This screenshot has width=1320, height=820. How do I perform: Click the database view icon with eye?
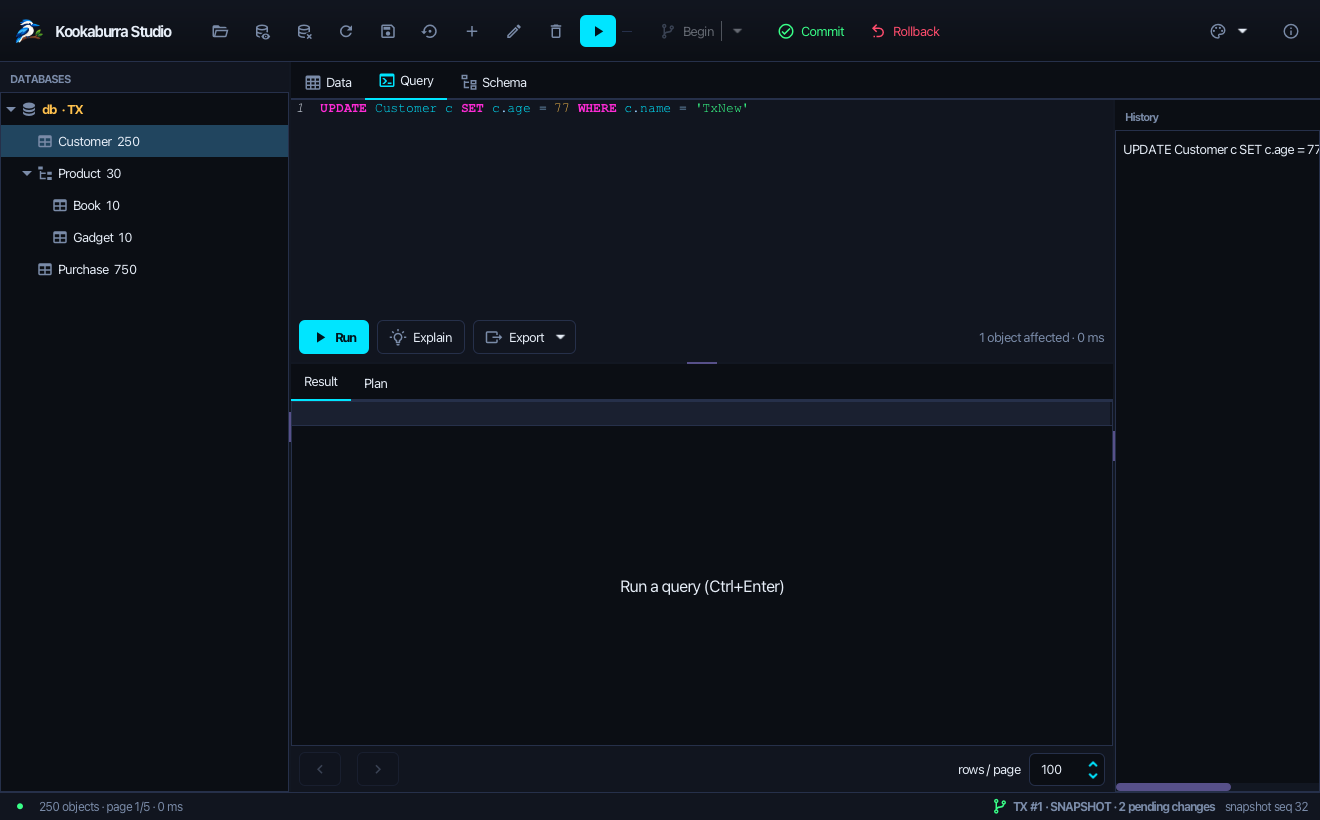(262, 31)
